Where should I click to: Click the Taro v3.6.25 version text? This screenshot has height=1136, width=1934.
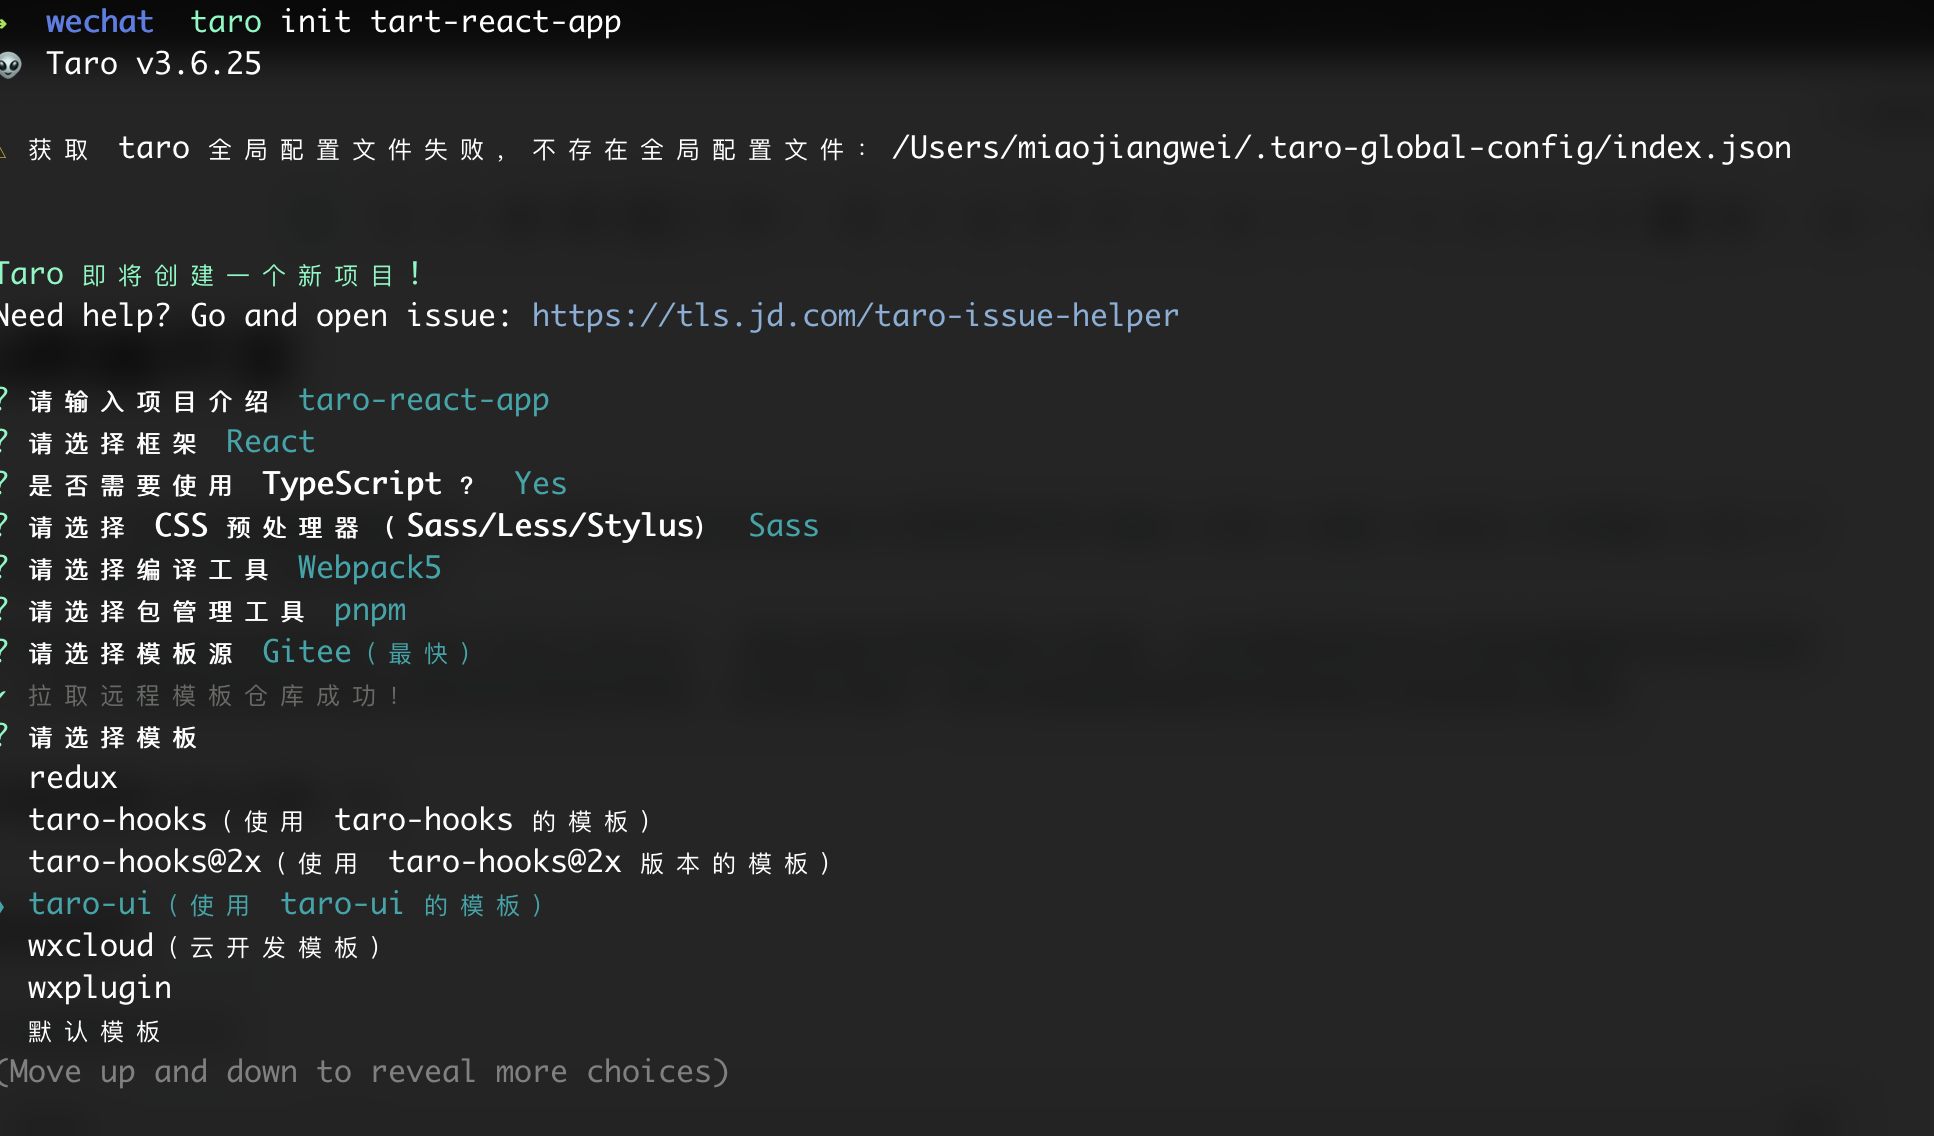tap(154, 64)
